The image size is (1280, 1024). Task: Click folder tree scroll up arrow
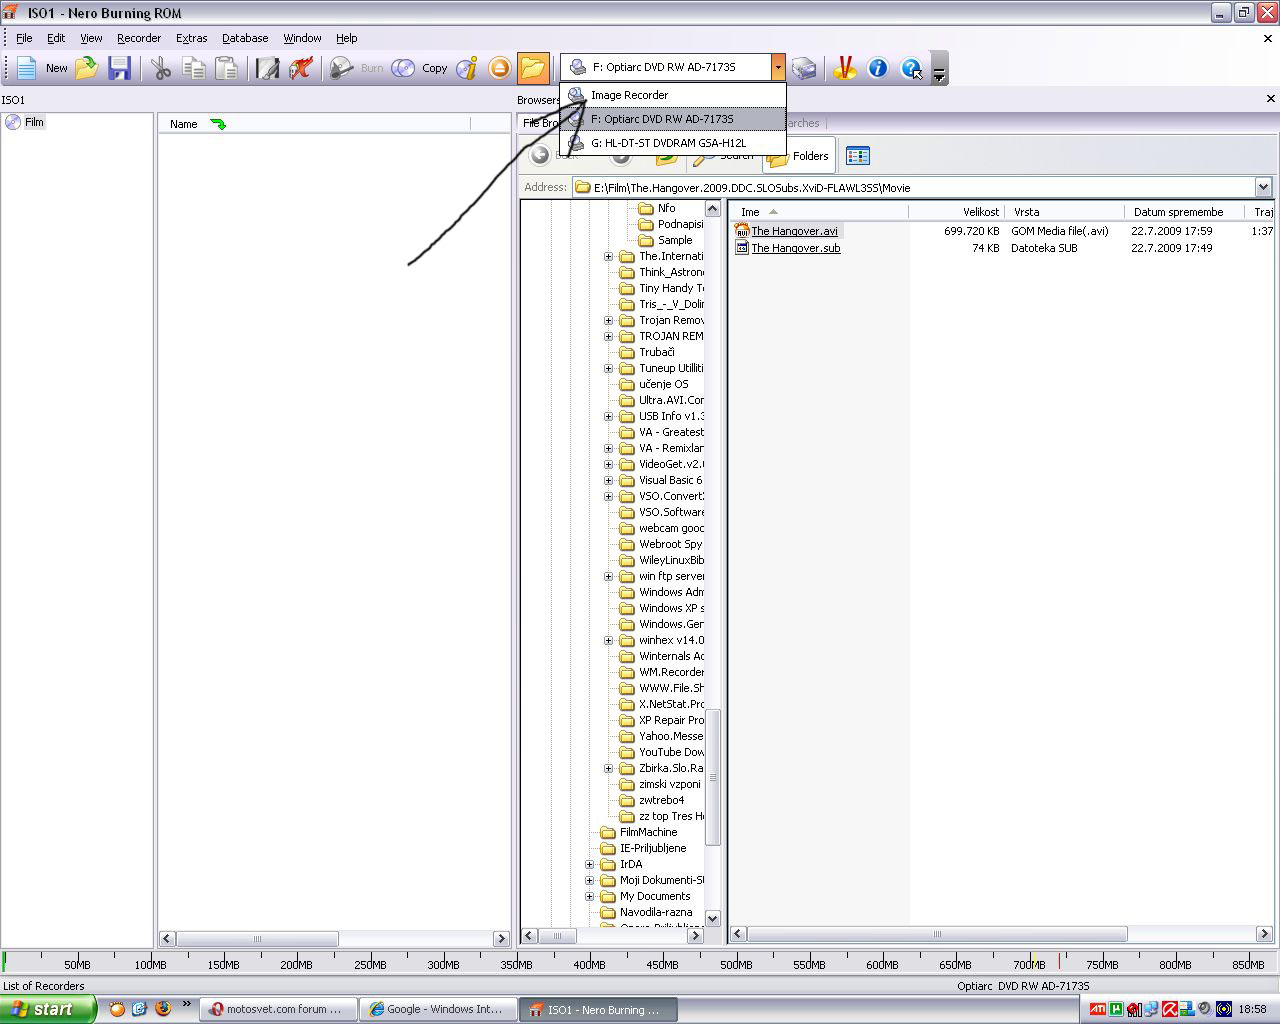(713, 208)
